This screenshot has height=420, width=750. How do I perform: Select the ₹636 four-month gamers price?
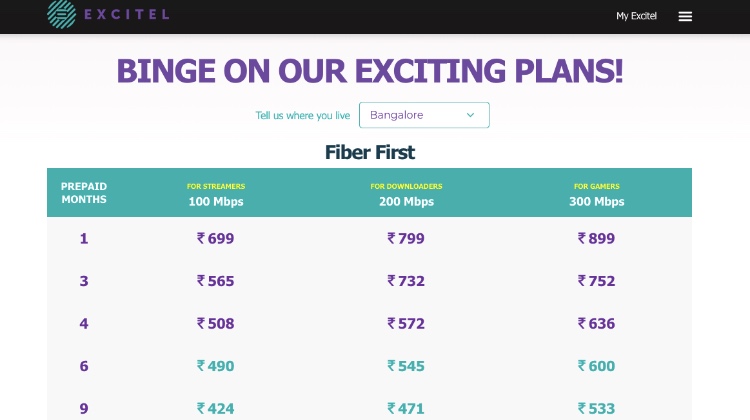point(596,323)
